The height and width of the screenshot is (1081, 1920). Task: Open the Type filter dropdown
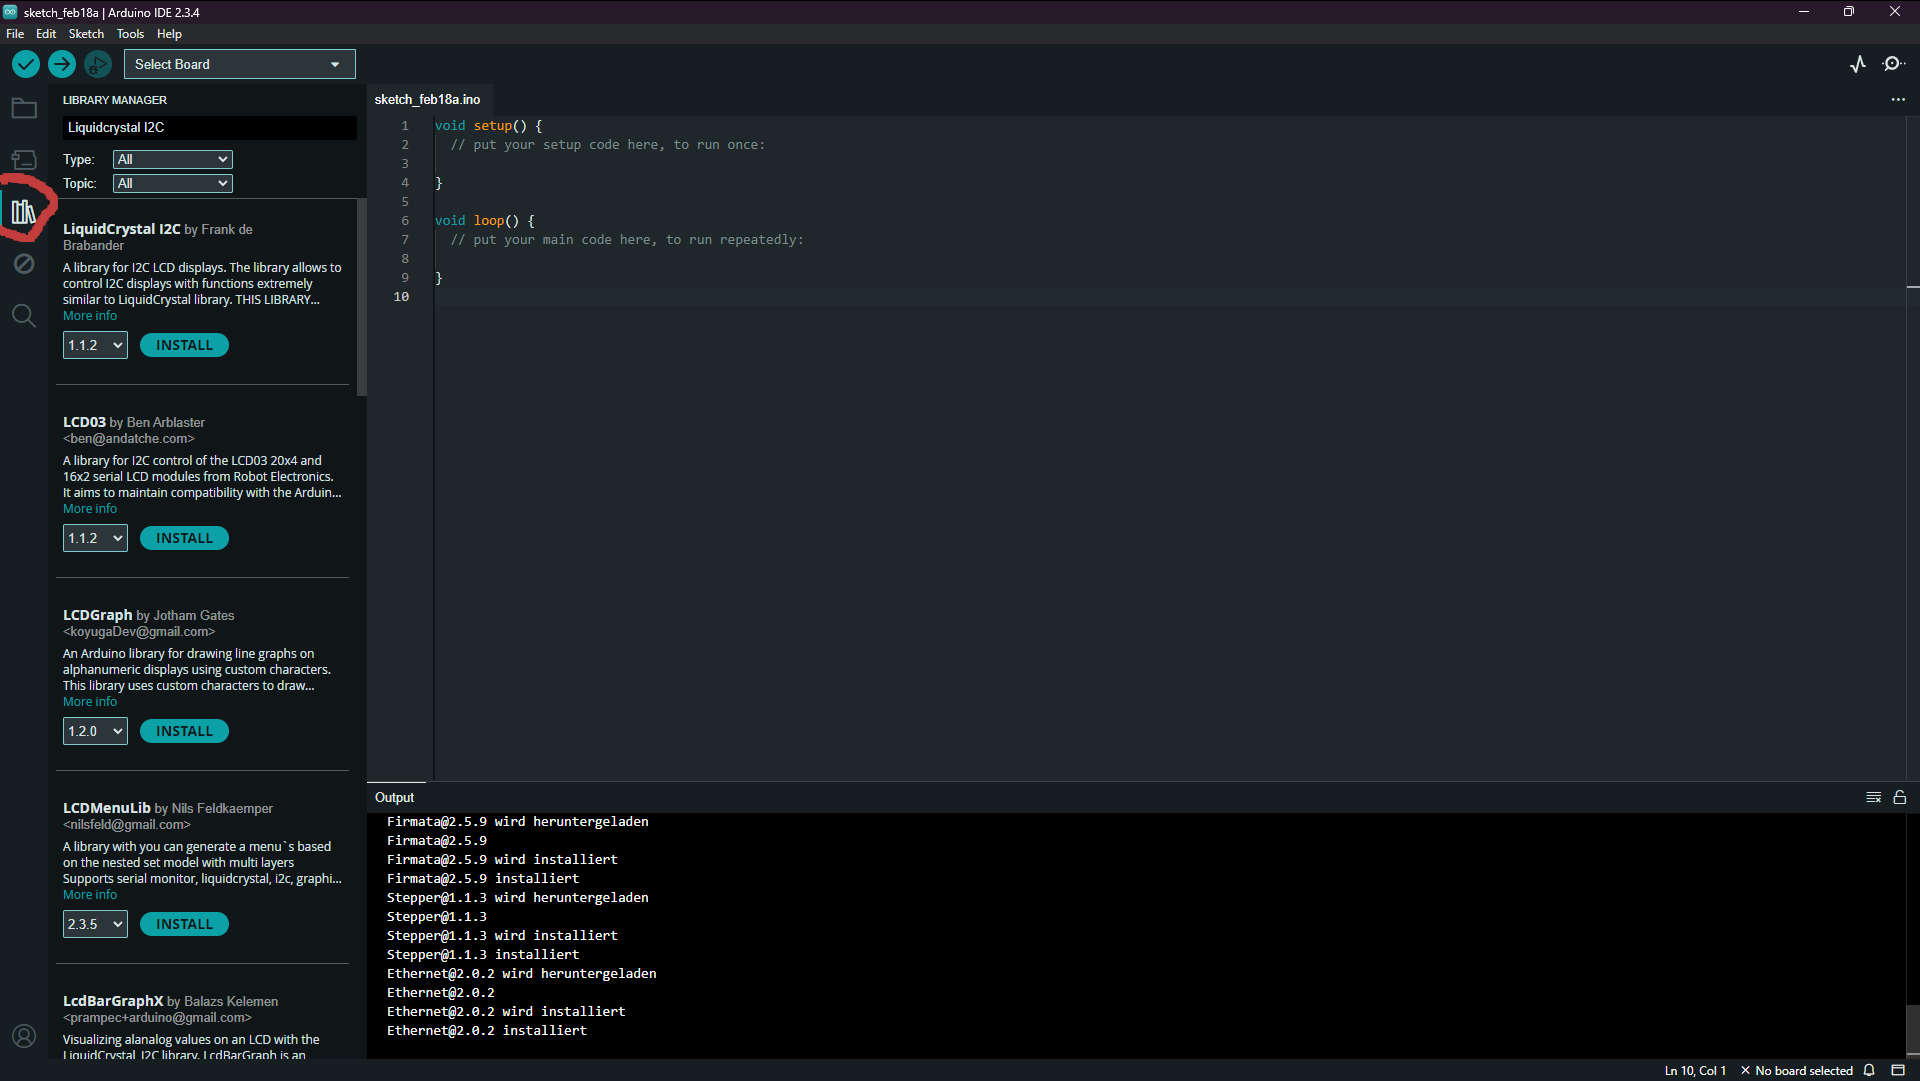[173, 159]
